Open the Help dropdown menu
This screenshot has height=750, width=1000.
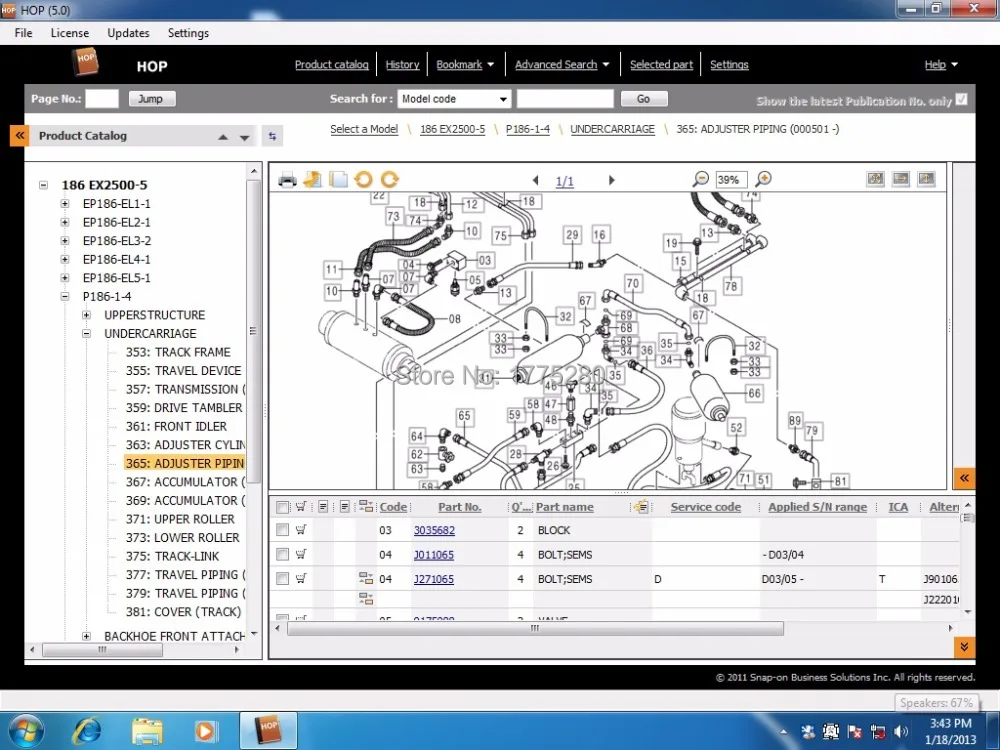click(x=941, y=64)
